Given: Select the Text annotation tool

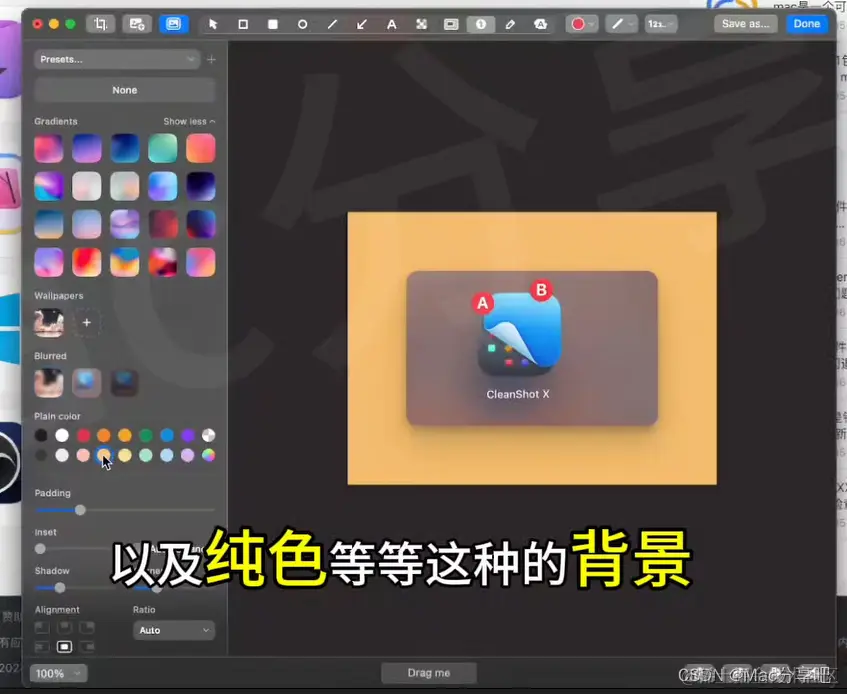Looking at the screenshot, I should tap(392, 23).
